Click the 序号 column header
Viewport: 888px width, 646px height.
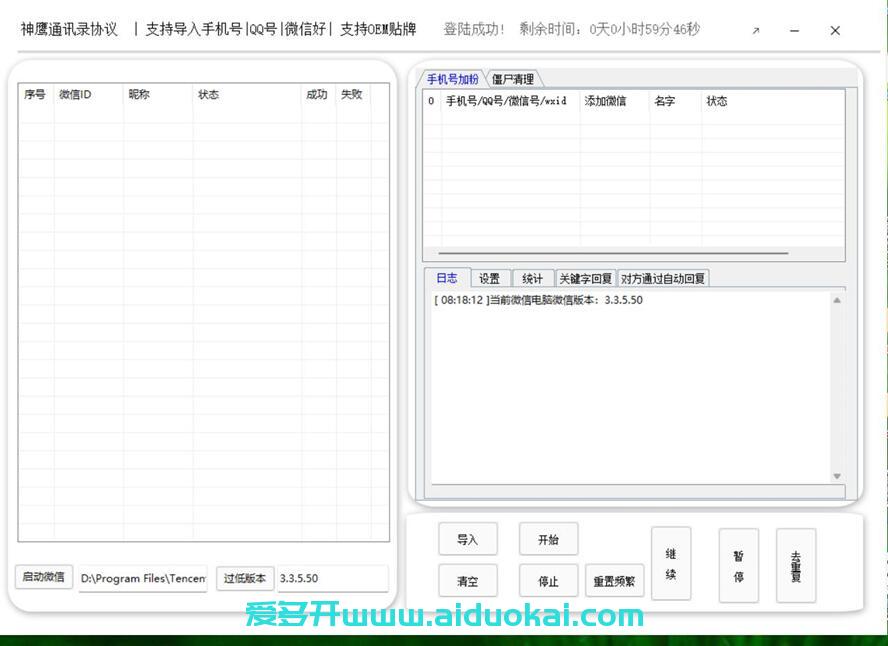pos(35,95)
